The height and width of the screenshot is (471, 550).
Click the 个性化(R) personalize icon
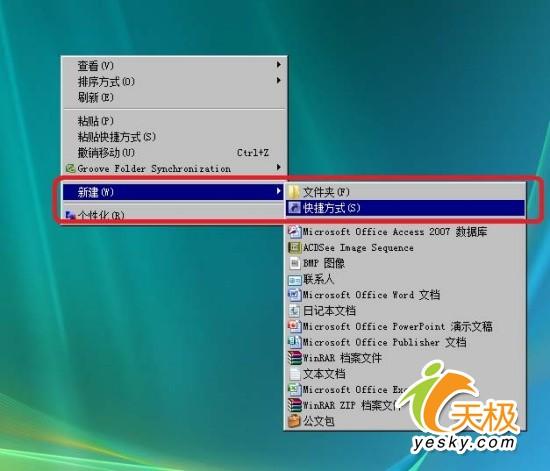tap(71, 214)
